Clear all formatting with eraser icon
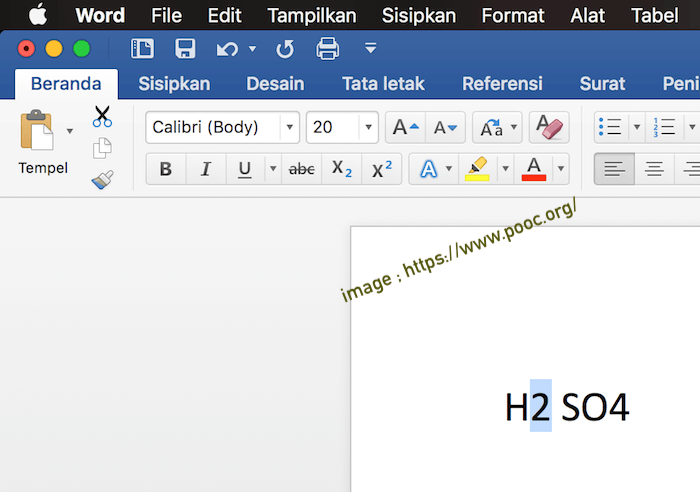Viewport: 700px width, 492px height. coord(549,127)
